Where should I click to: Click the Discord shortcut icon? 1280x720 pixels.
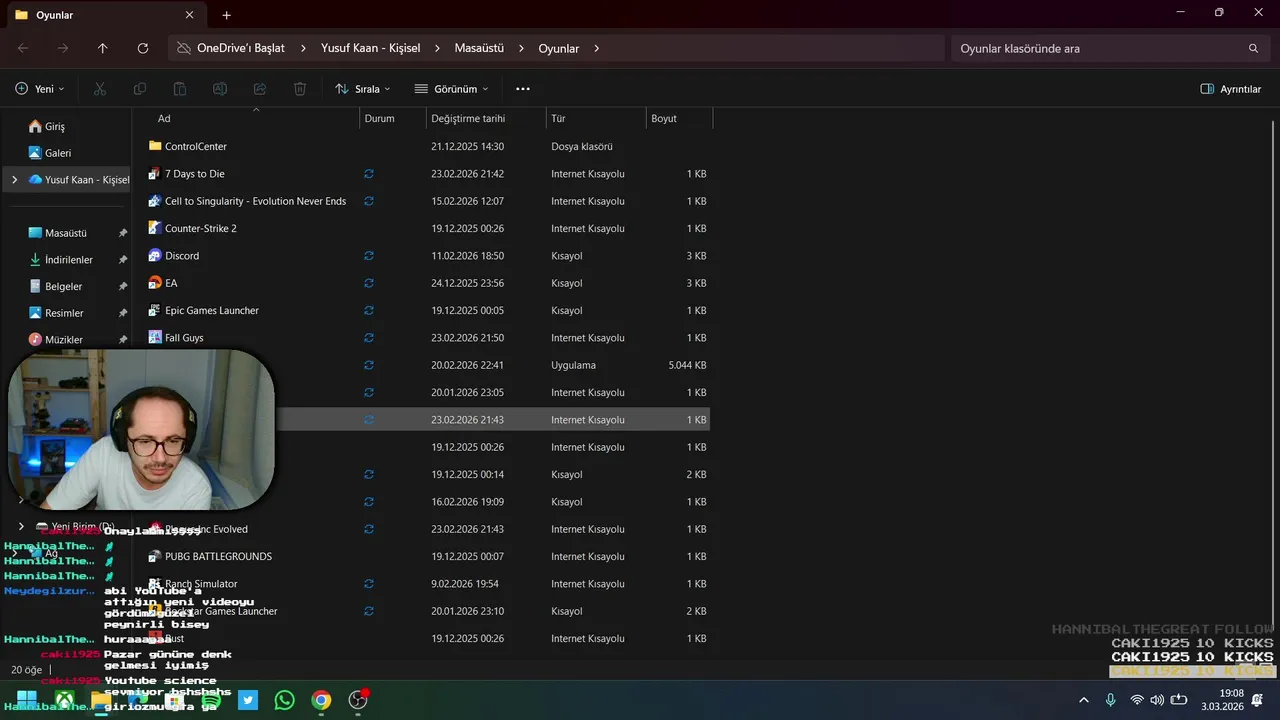coord(155,256)
